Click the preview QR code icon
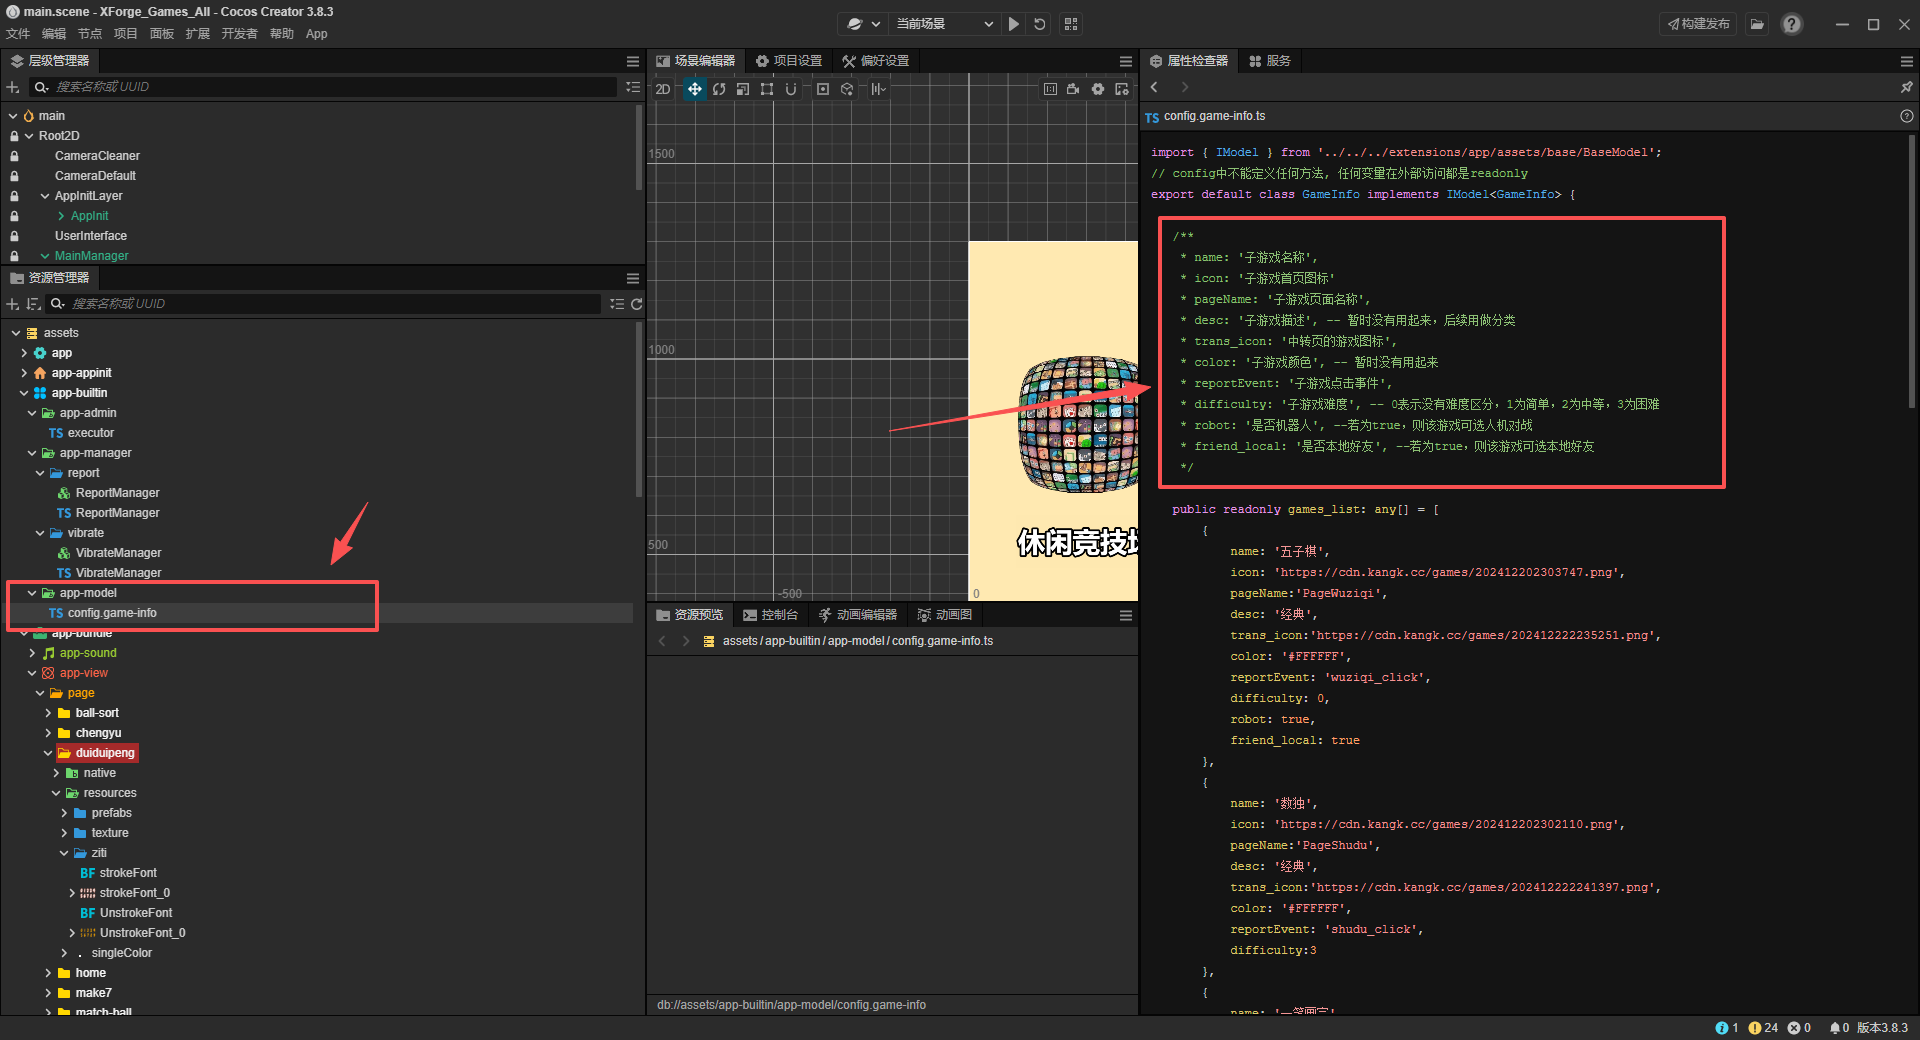The image size is (1920, 1040). (x=1071, y=24)
